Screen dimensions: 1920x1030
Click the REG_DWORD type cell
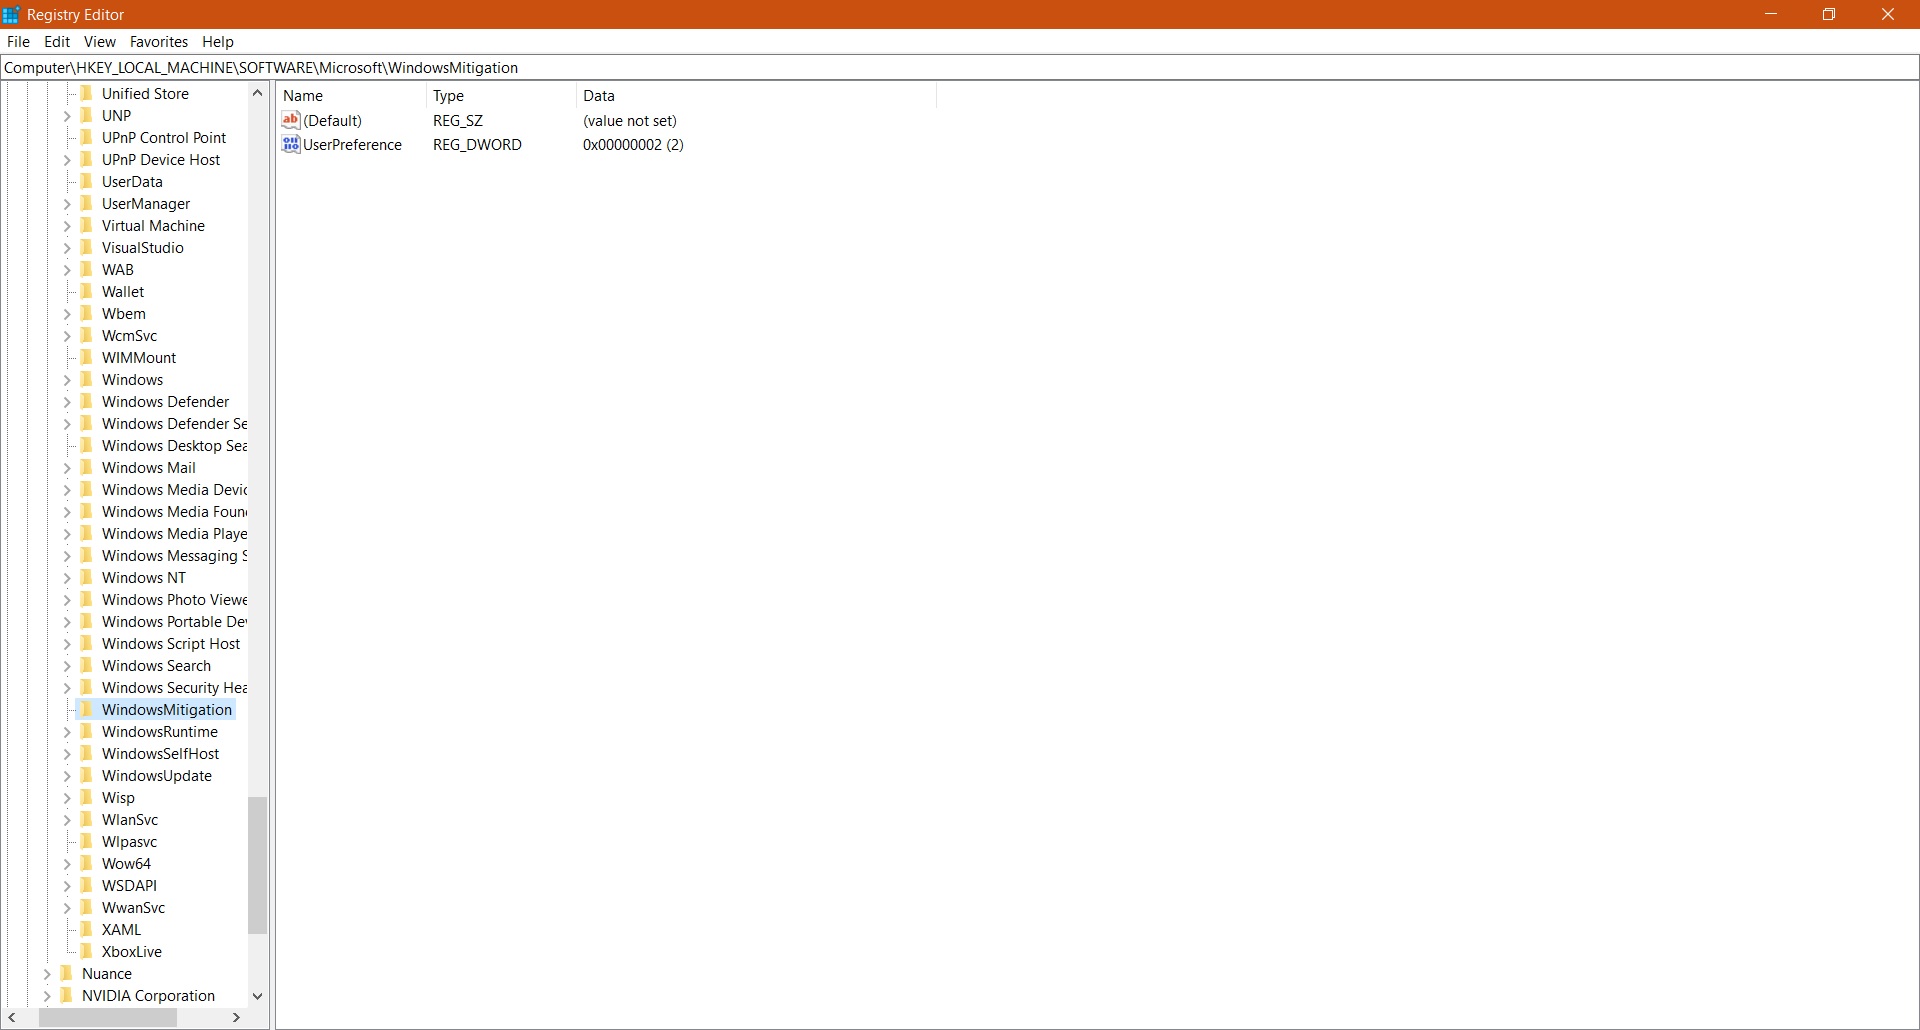click(x=477, y=145)
